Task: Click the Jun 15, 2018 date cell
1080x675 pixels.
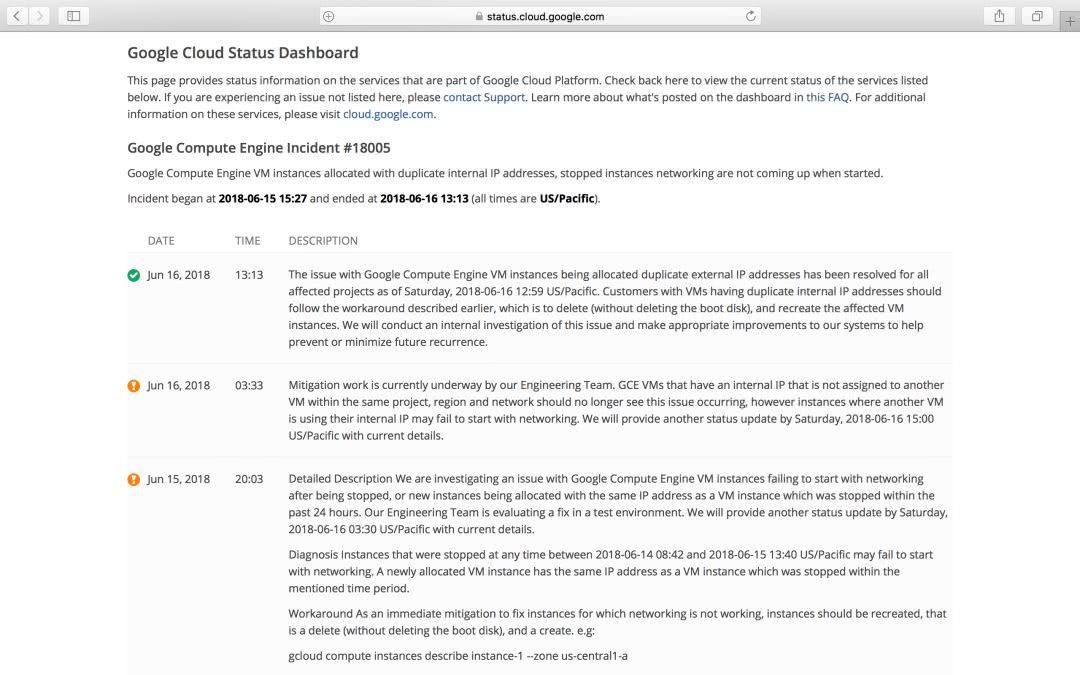Action: [178, 479]
